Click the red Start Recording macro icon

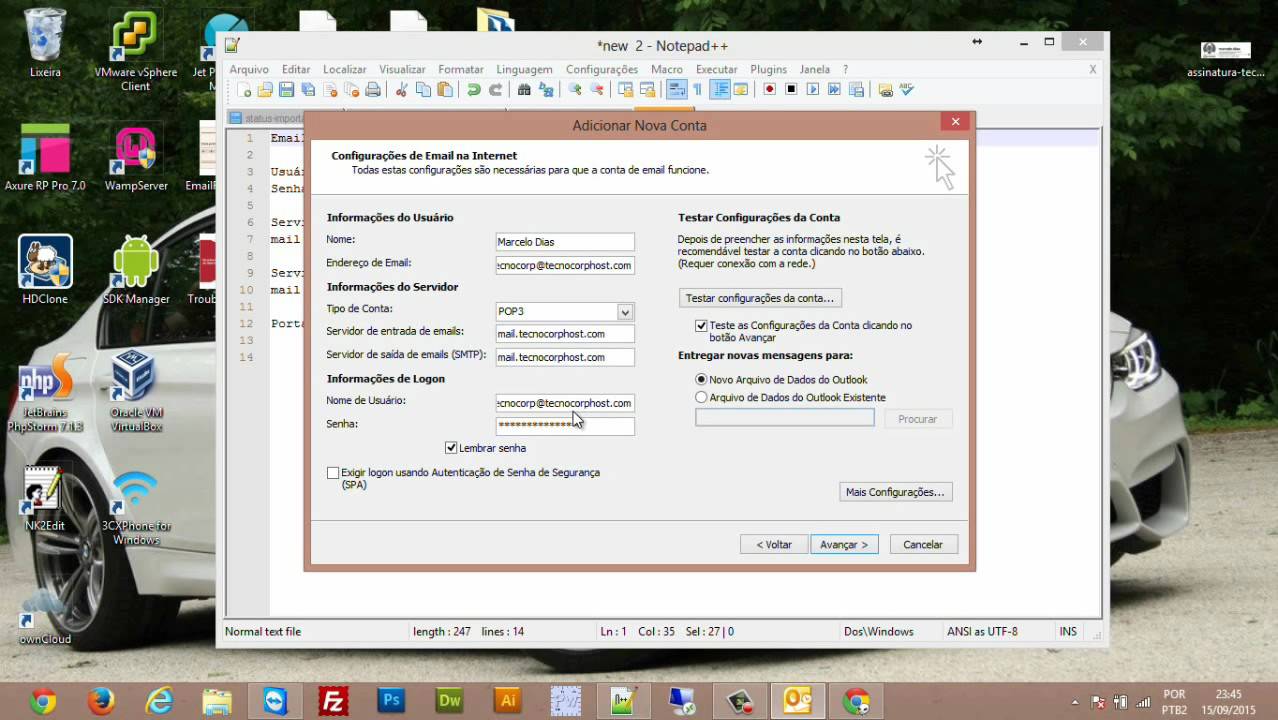769,89
